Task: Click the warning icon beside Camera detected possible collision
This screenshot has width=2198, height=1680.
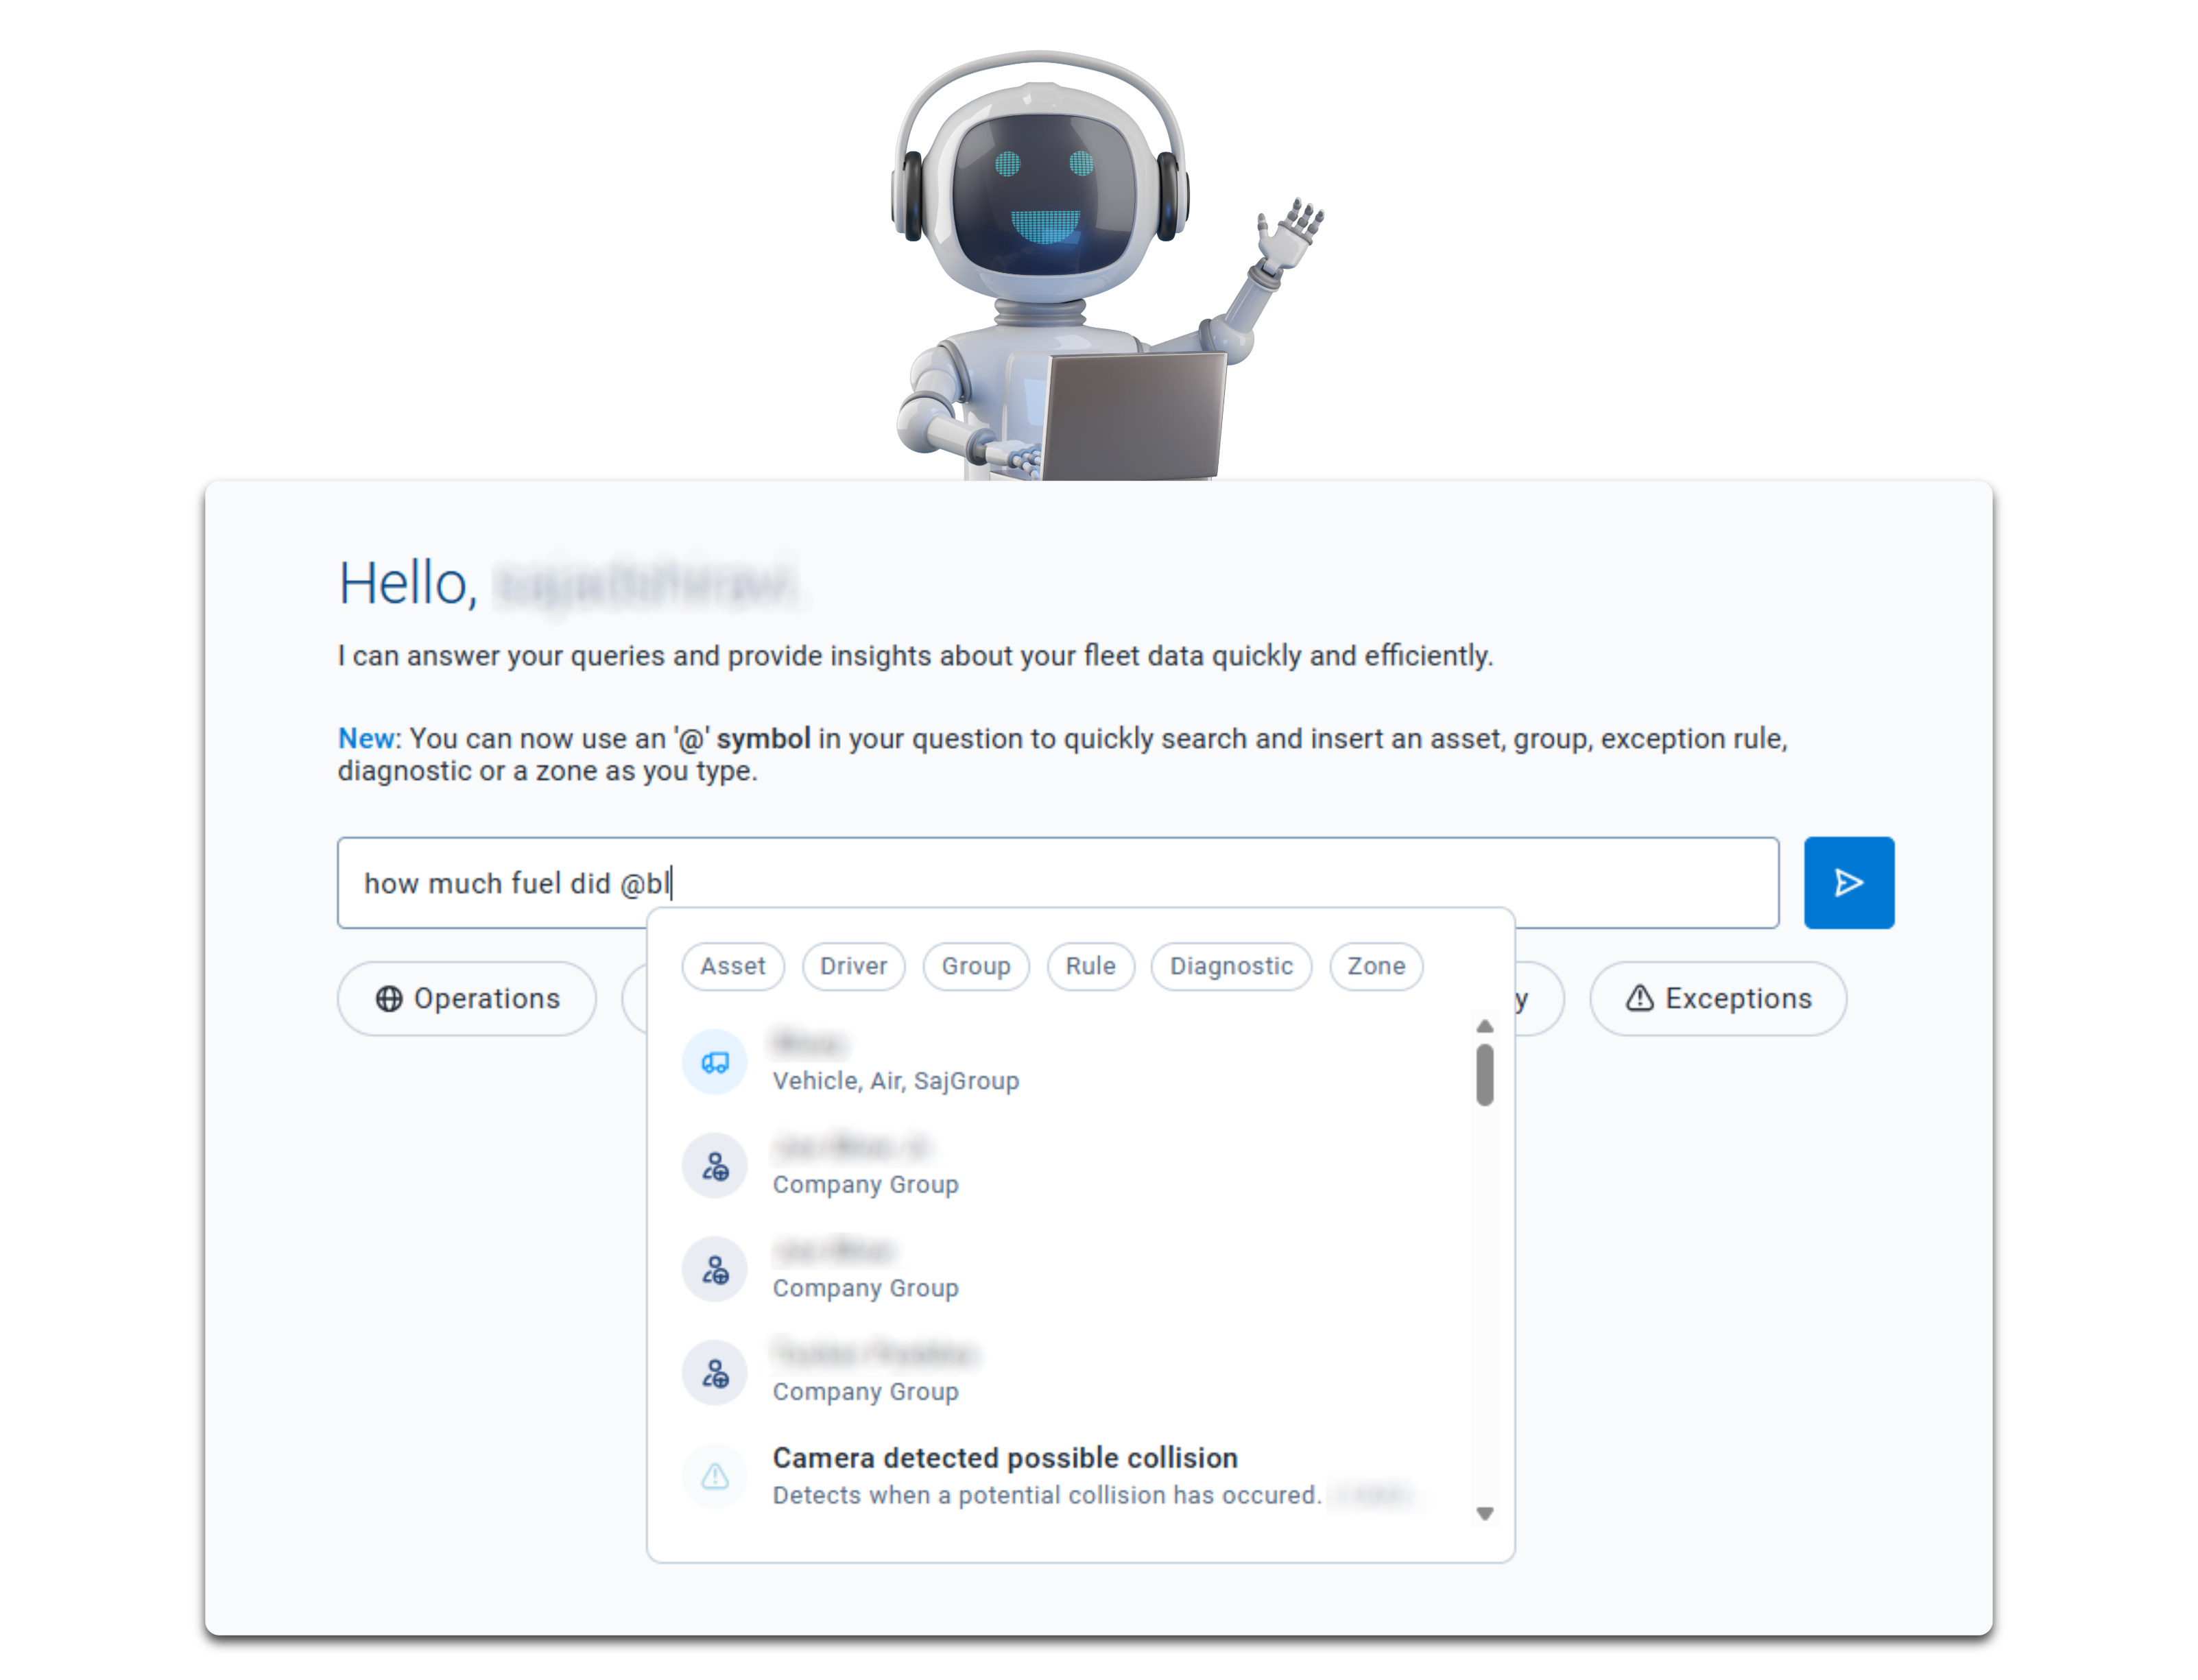Action: 714,1476
